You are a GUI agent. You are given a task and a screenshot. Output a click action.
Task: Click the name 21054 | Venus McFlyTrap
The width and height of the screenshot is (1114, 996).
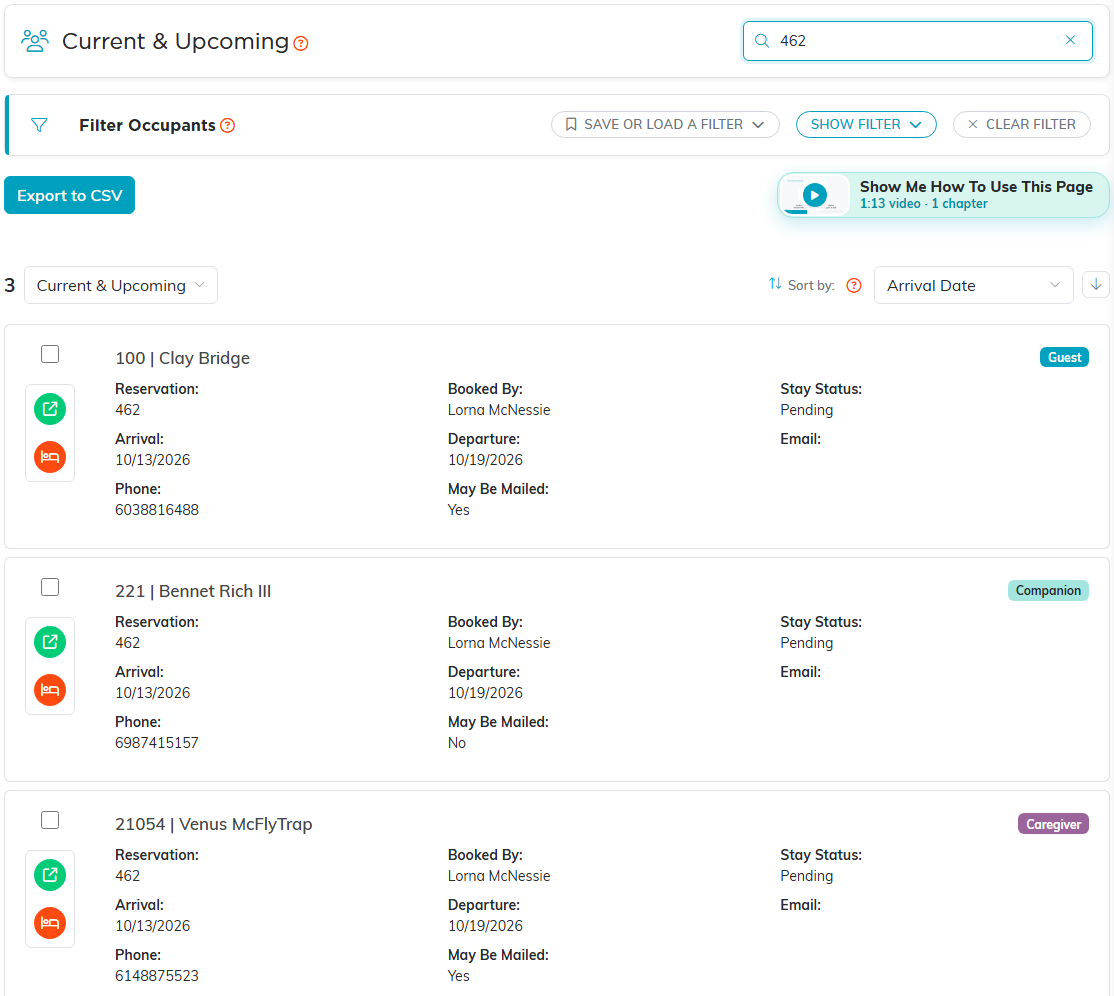coord(214,824)
